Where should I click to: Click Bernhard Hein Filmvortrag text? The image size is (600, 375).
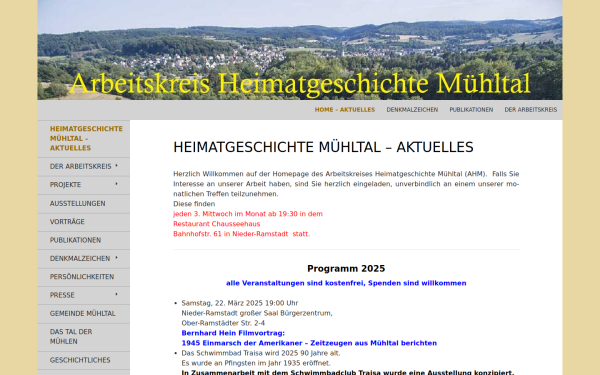pos(233,333)
